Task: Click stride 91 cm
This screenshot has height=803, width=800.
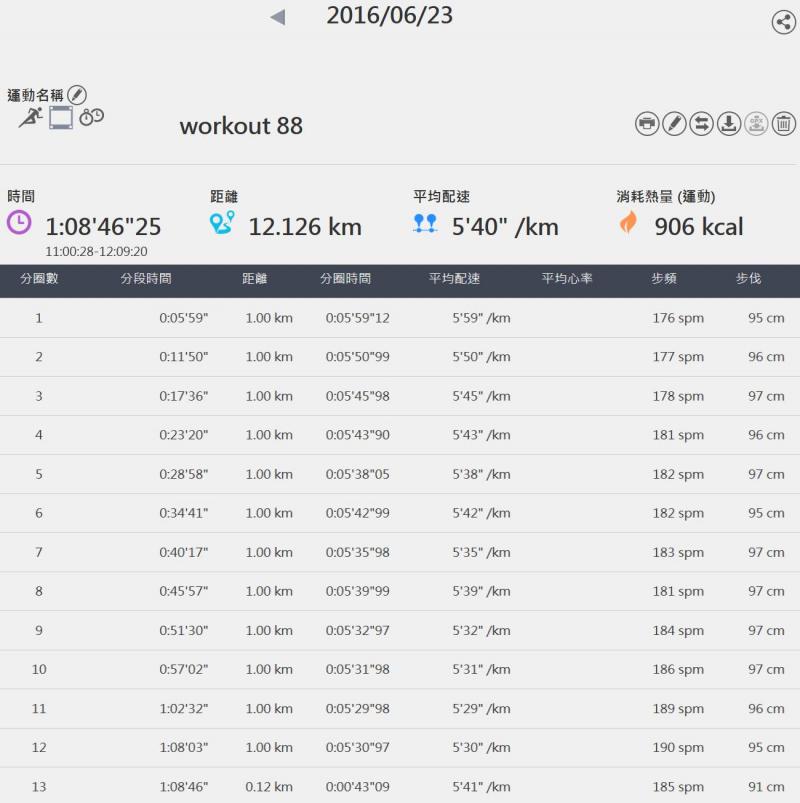Action: coord(766,787)
